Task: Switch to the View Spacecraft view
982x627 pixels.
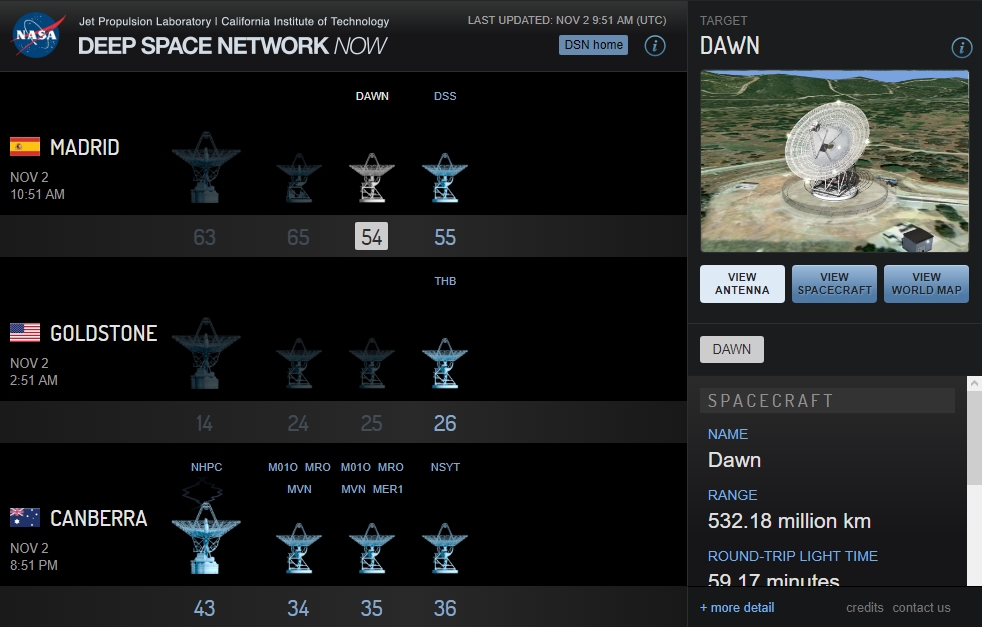Action: (834, 284)
